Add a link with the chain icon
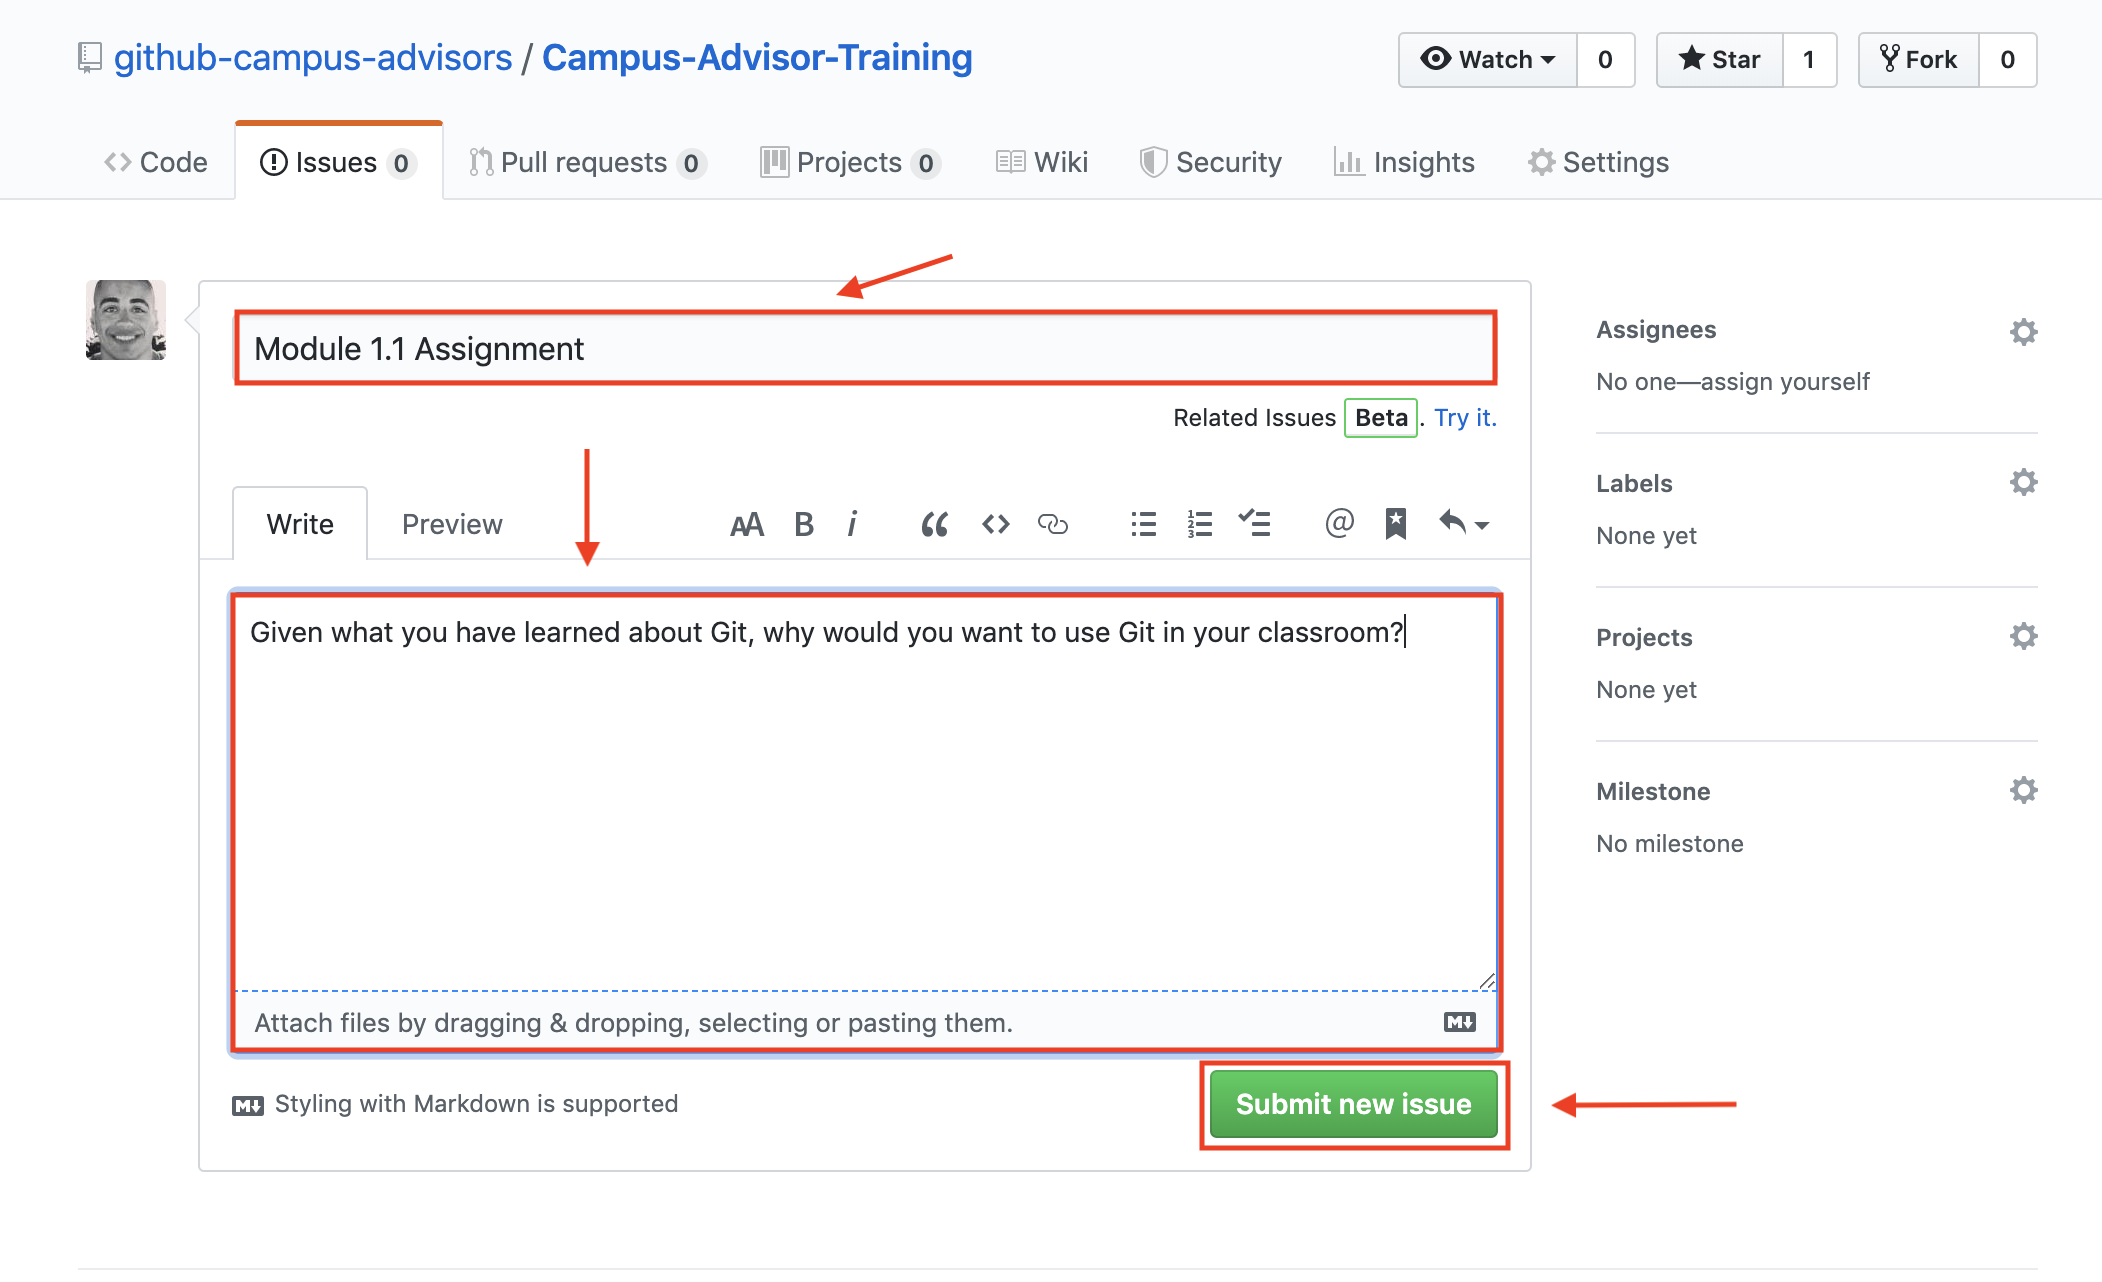The height and width of the screenshot is (1282, 2102). (1052, 524)
